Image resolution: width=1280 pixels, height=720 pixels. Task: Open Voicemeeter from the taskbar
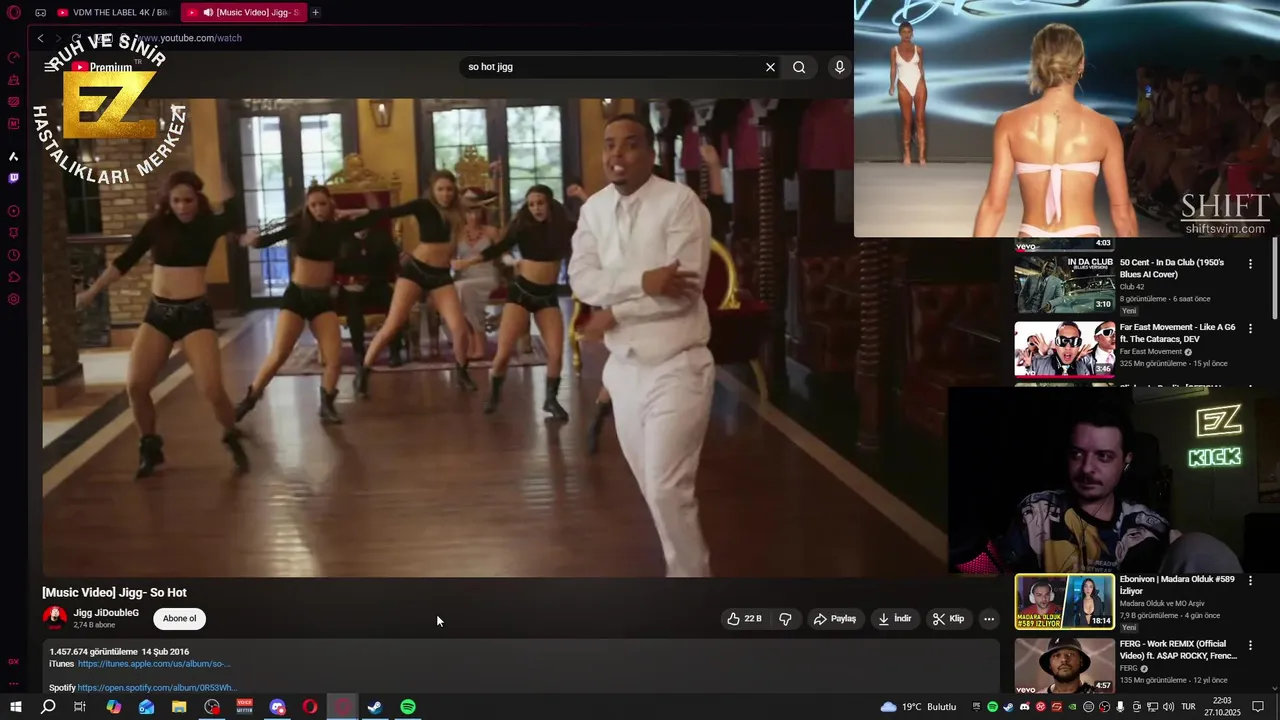click(244, 707)
